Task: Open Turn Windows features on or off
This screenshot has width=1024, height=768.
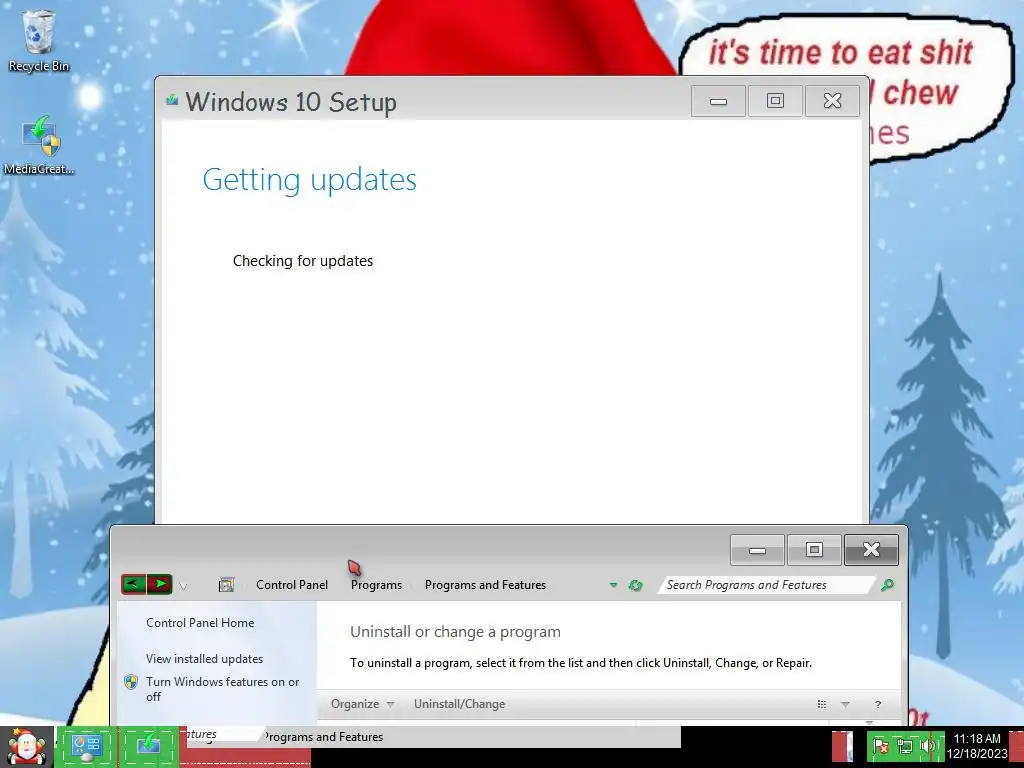Action: (223, 689)
